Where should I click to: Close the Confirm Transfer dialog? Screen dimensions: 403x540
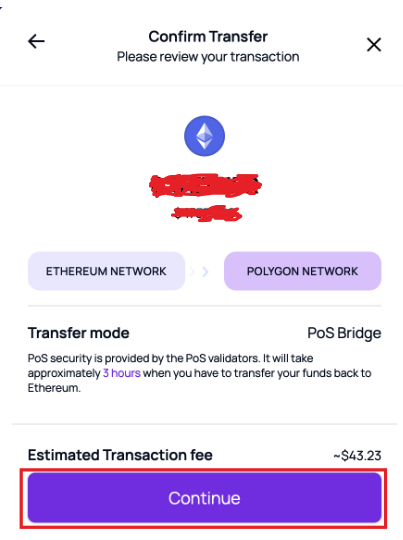374,44
